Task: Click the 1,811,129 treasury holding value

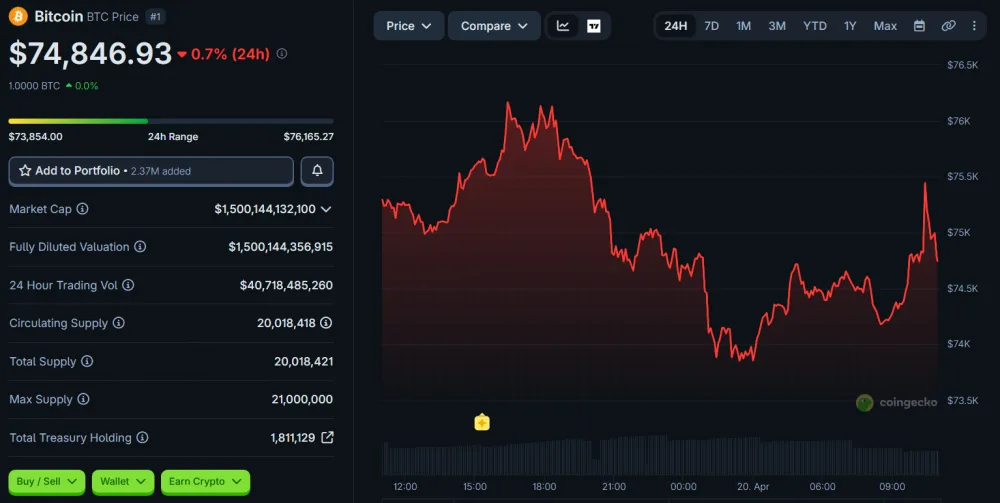Action: 293,437
